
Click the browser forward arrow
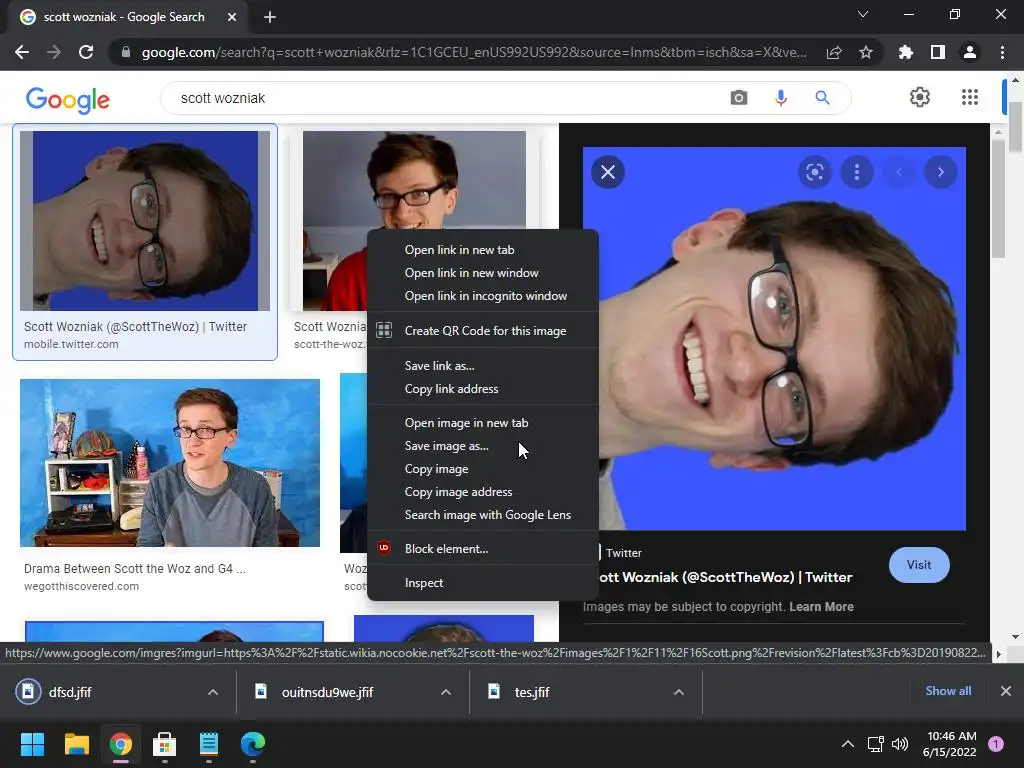point(54,52)
